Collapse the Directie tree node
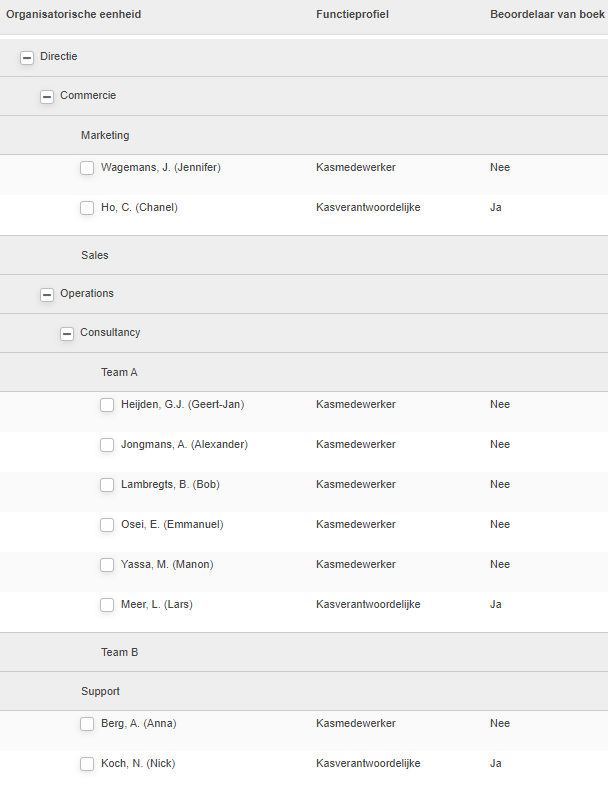Image resolution: width=608 pixels, height=785 pixels. 27,58
